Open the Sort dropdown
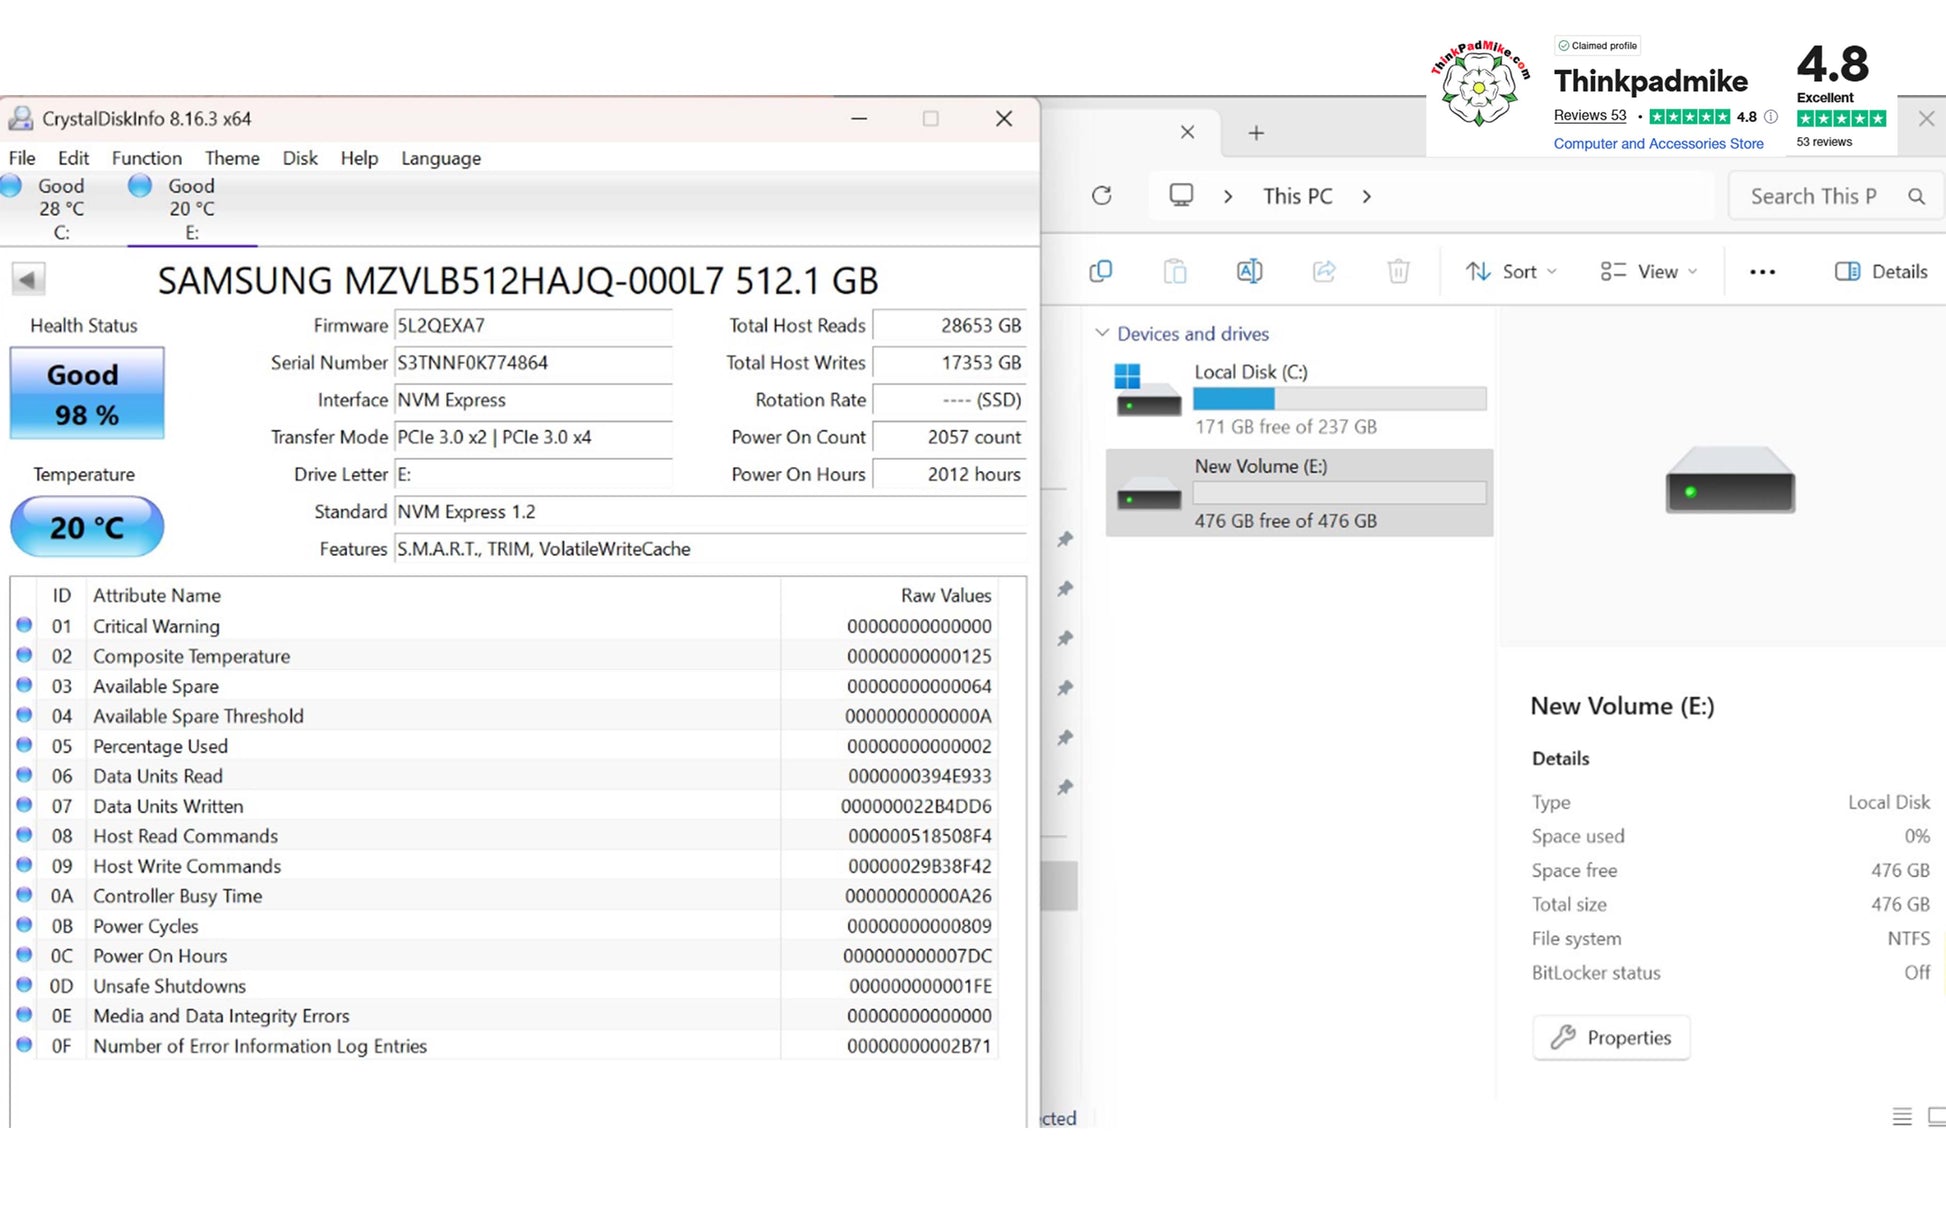Image resolution: width=1946 pixels, height=1223 pixels. point(1511,272)
